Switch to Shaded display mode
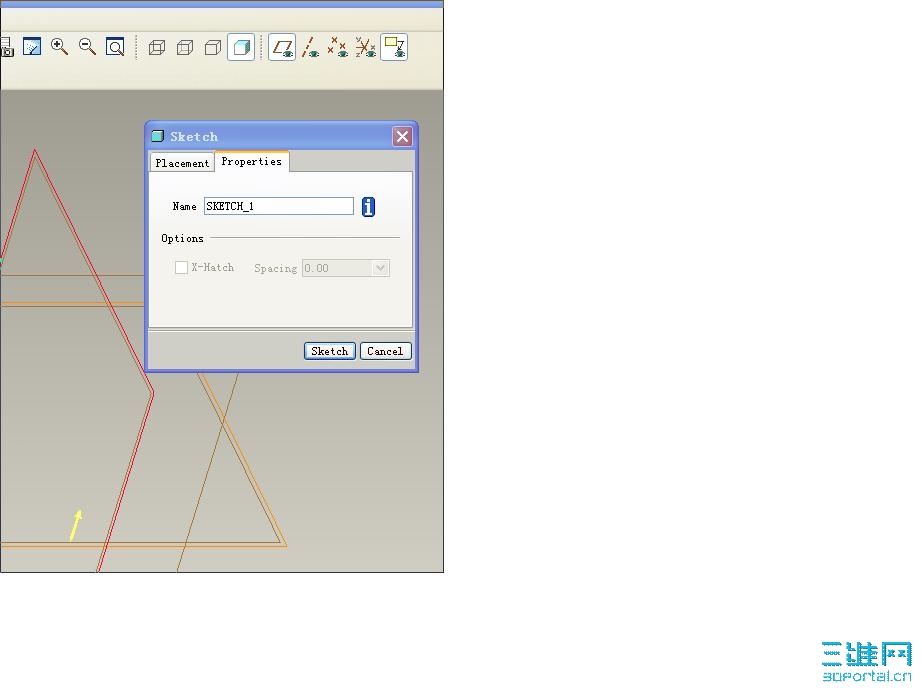The height and width of the screenshot is (692, 922). pyautogui.click(x=241, y=47)
